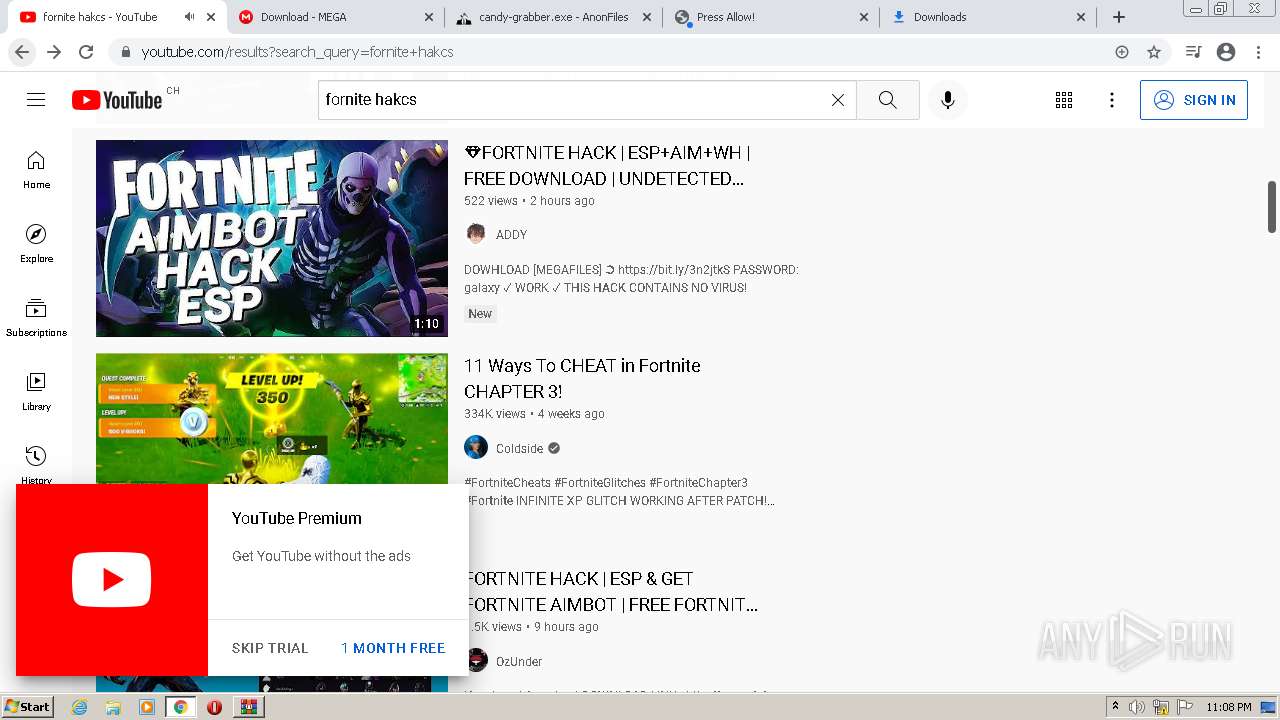The height and width of the screenshot is (720, 1280).
Task: Start voice search with microphone
Action: pyautogui.click(x=948, y=100)
